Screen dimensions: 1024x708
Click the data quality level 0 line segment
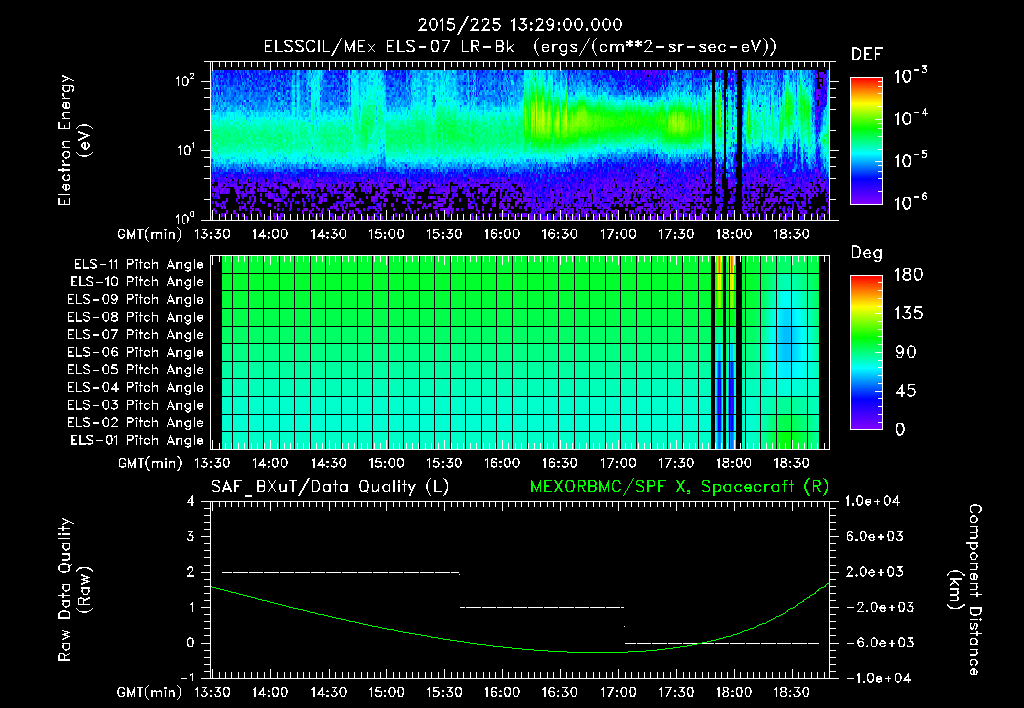pos(722,643)
